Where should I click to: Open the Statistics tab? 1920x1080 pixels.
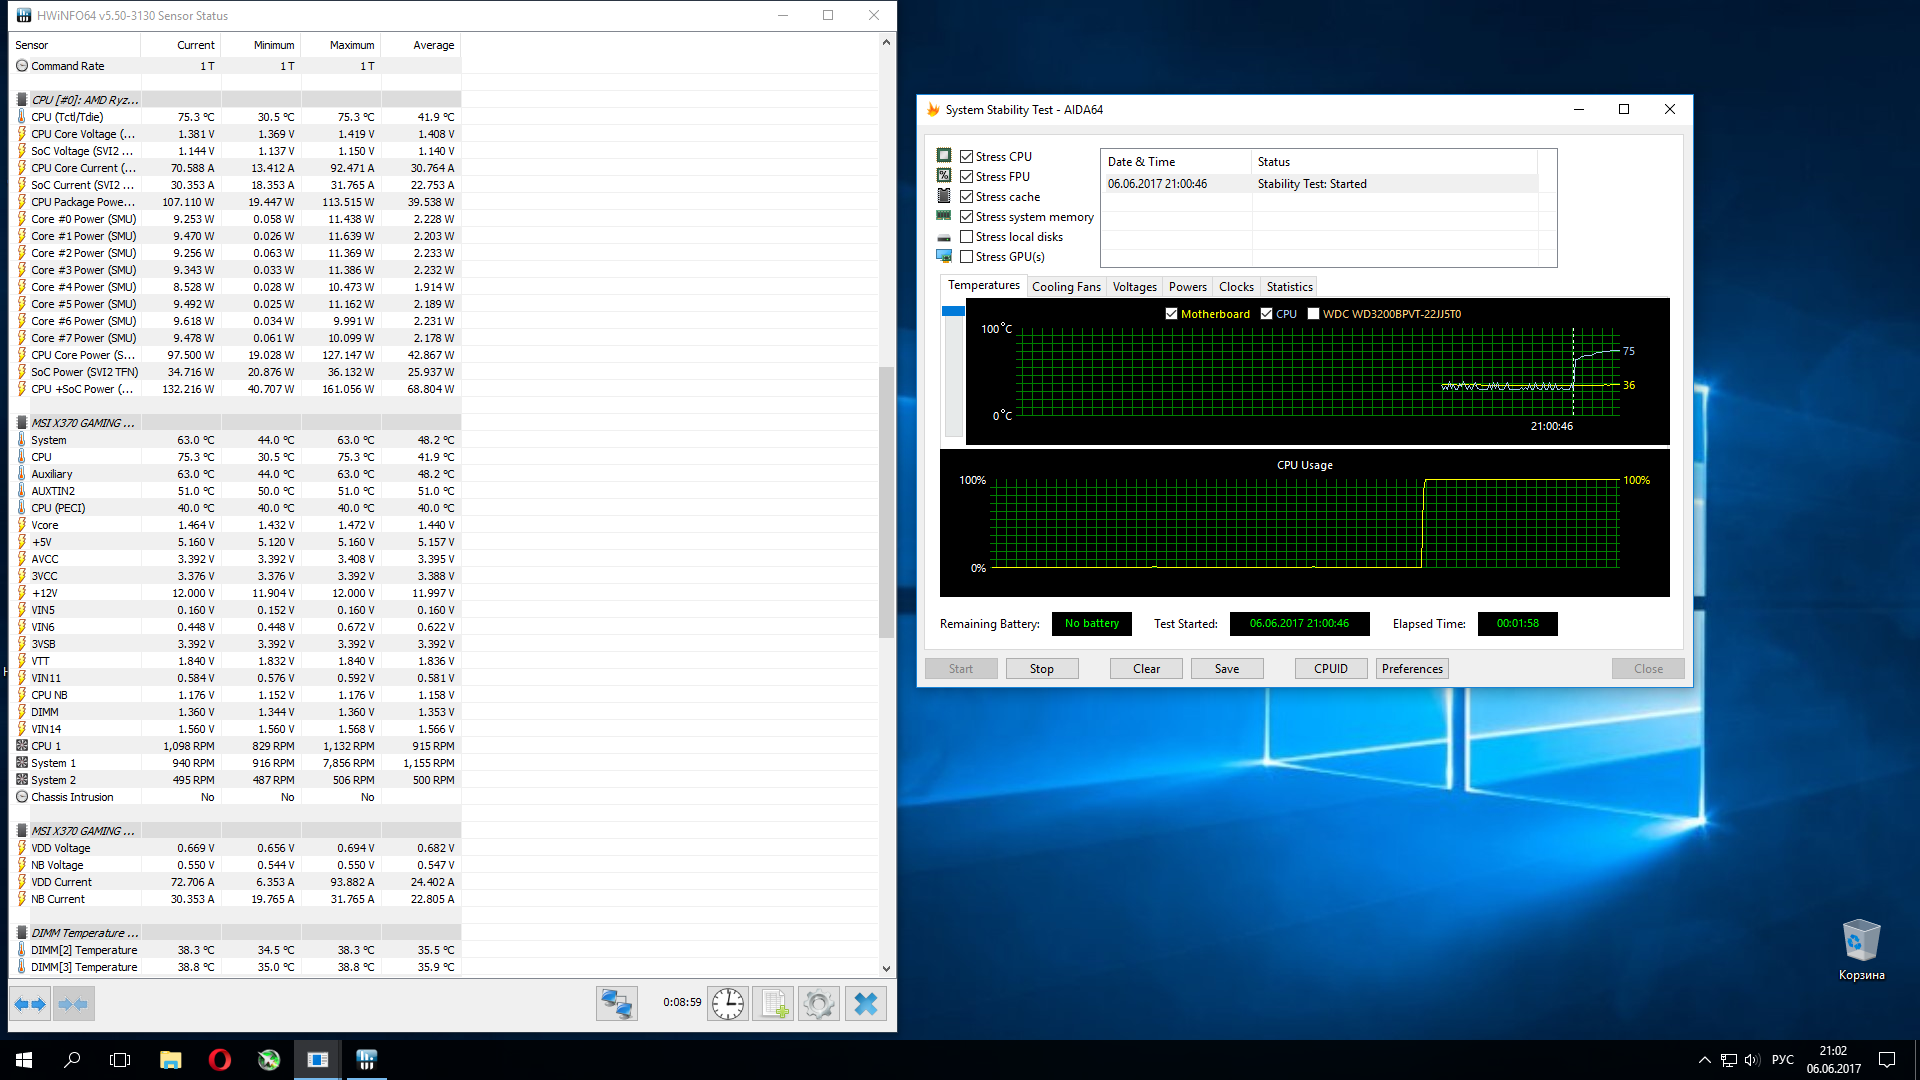[x=1289, y=287]
